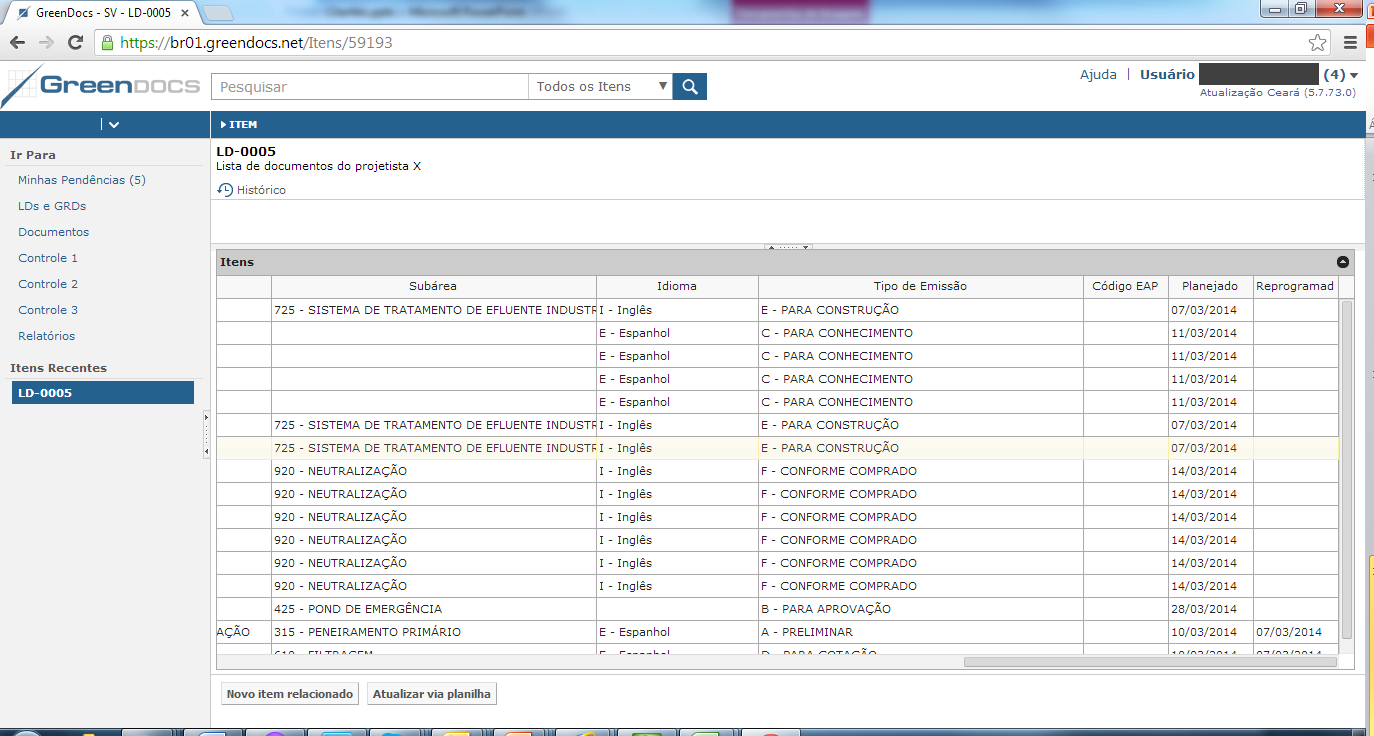Screen dimensions: 1374x736
Task: Open Atualização Ceará version link
Action: click(1278, 92)
